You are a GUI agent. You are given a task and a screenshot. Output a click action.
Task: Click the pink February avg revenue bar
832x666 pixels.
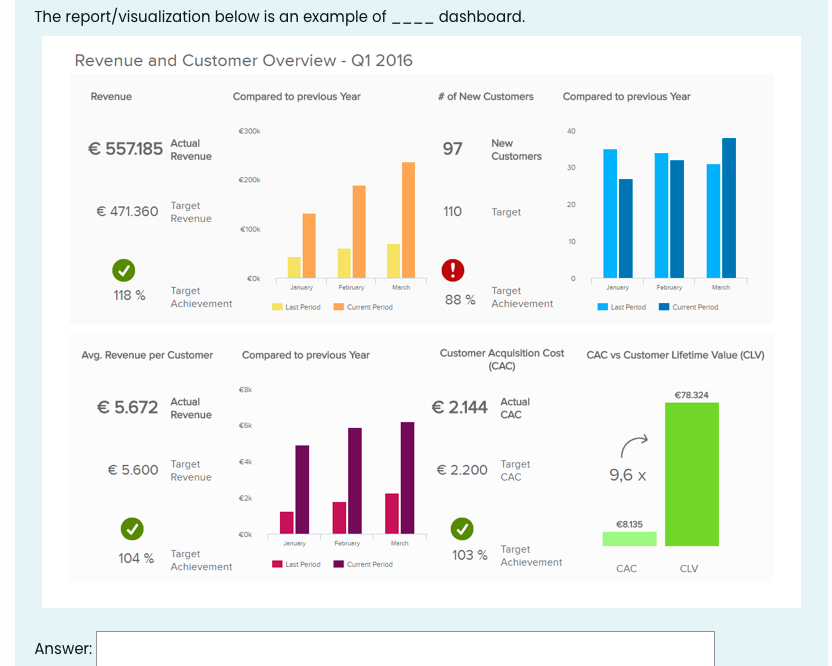coord(340,517)
